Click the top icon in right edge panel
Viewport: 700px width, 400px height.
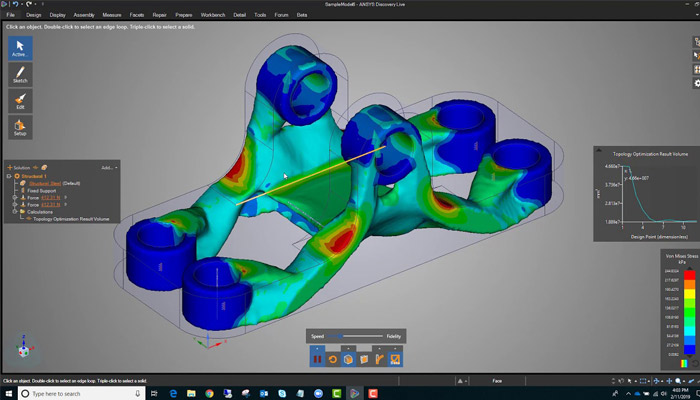pyautogui.click(x=696, y=42)
